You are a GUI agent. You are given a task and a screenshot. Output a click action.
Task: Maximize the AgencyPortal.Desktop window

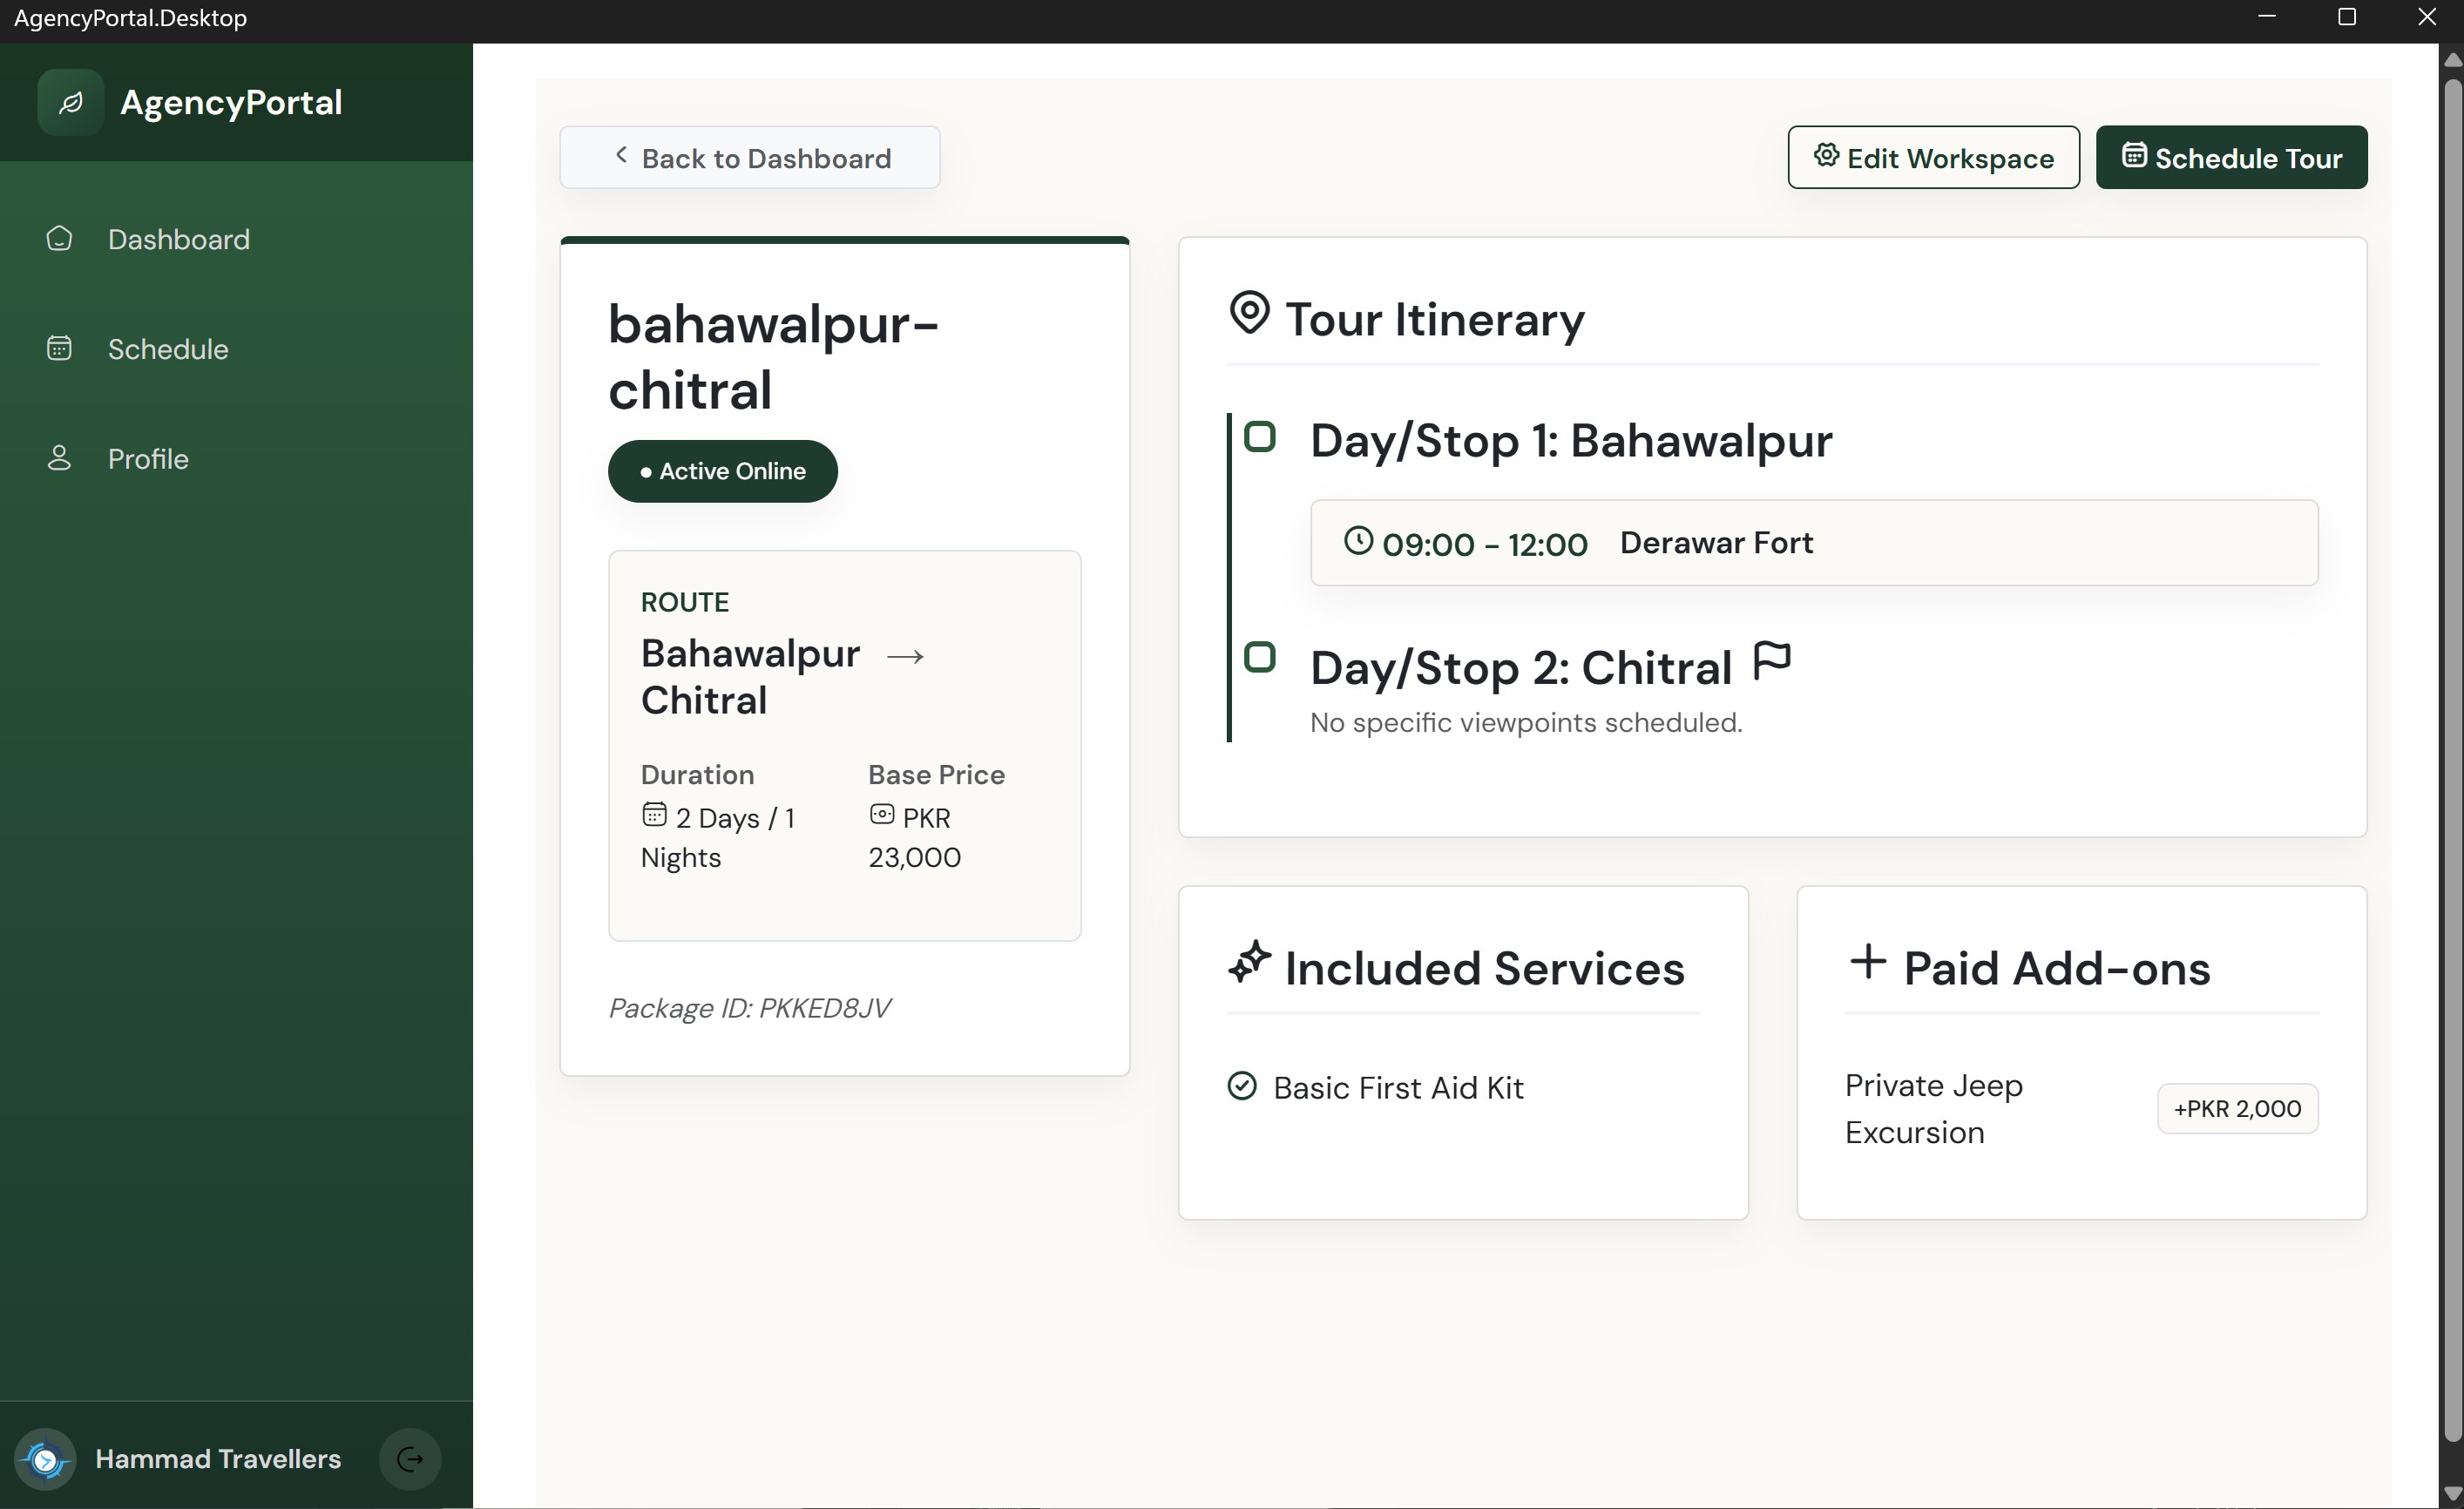tap(2347, 18)
